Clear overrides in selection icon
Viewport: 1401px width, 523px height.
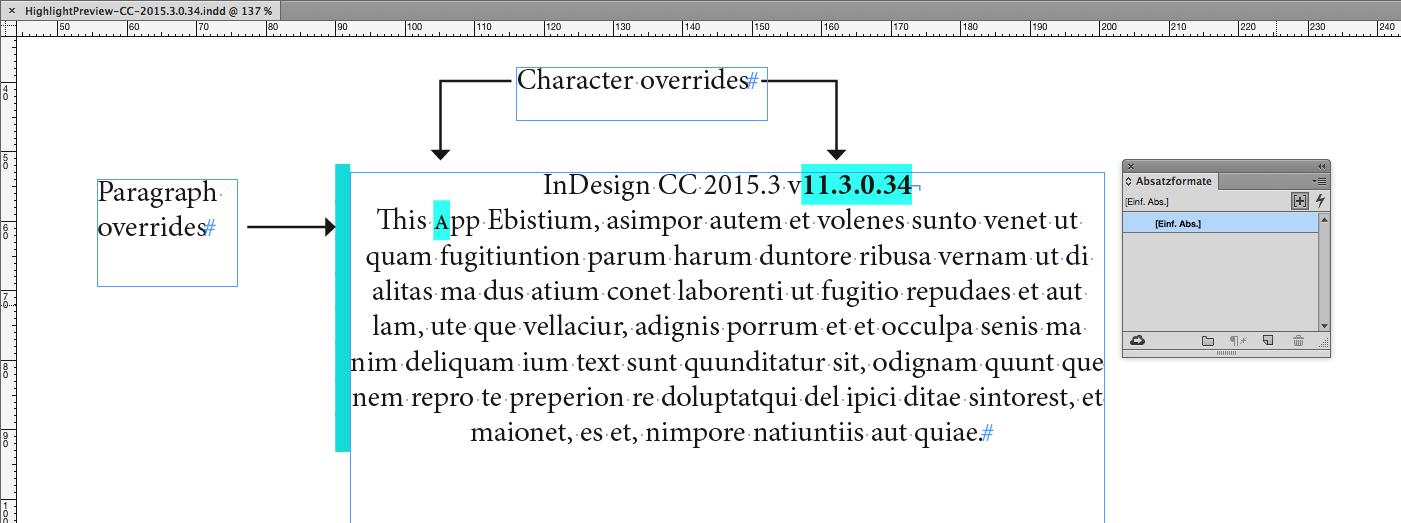[x=1237, y=341]
